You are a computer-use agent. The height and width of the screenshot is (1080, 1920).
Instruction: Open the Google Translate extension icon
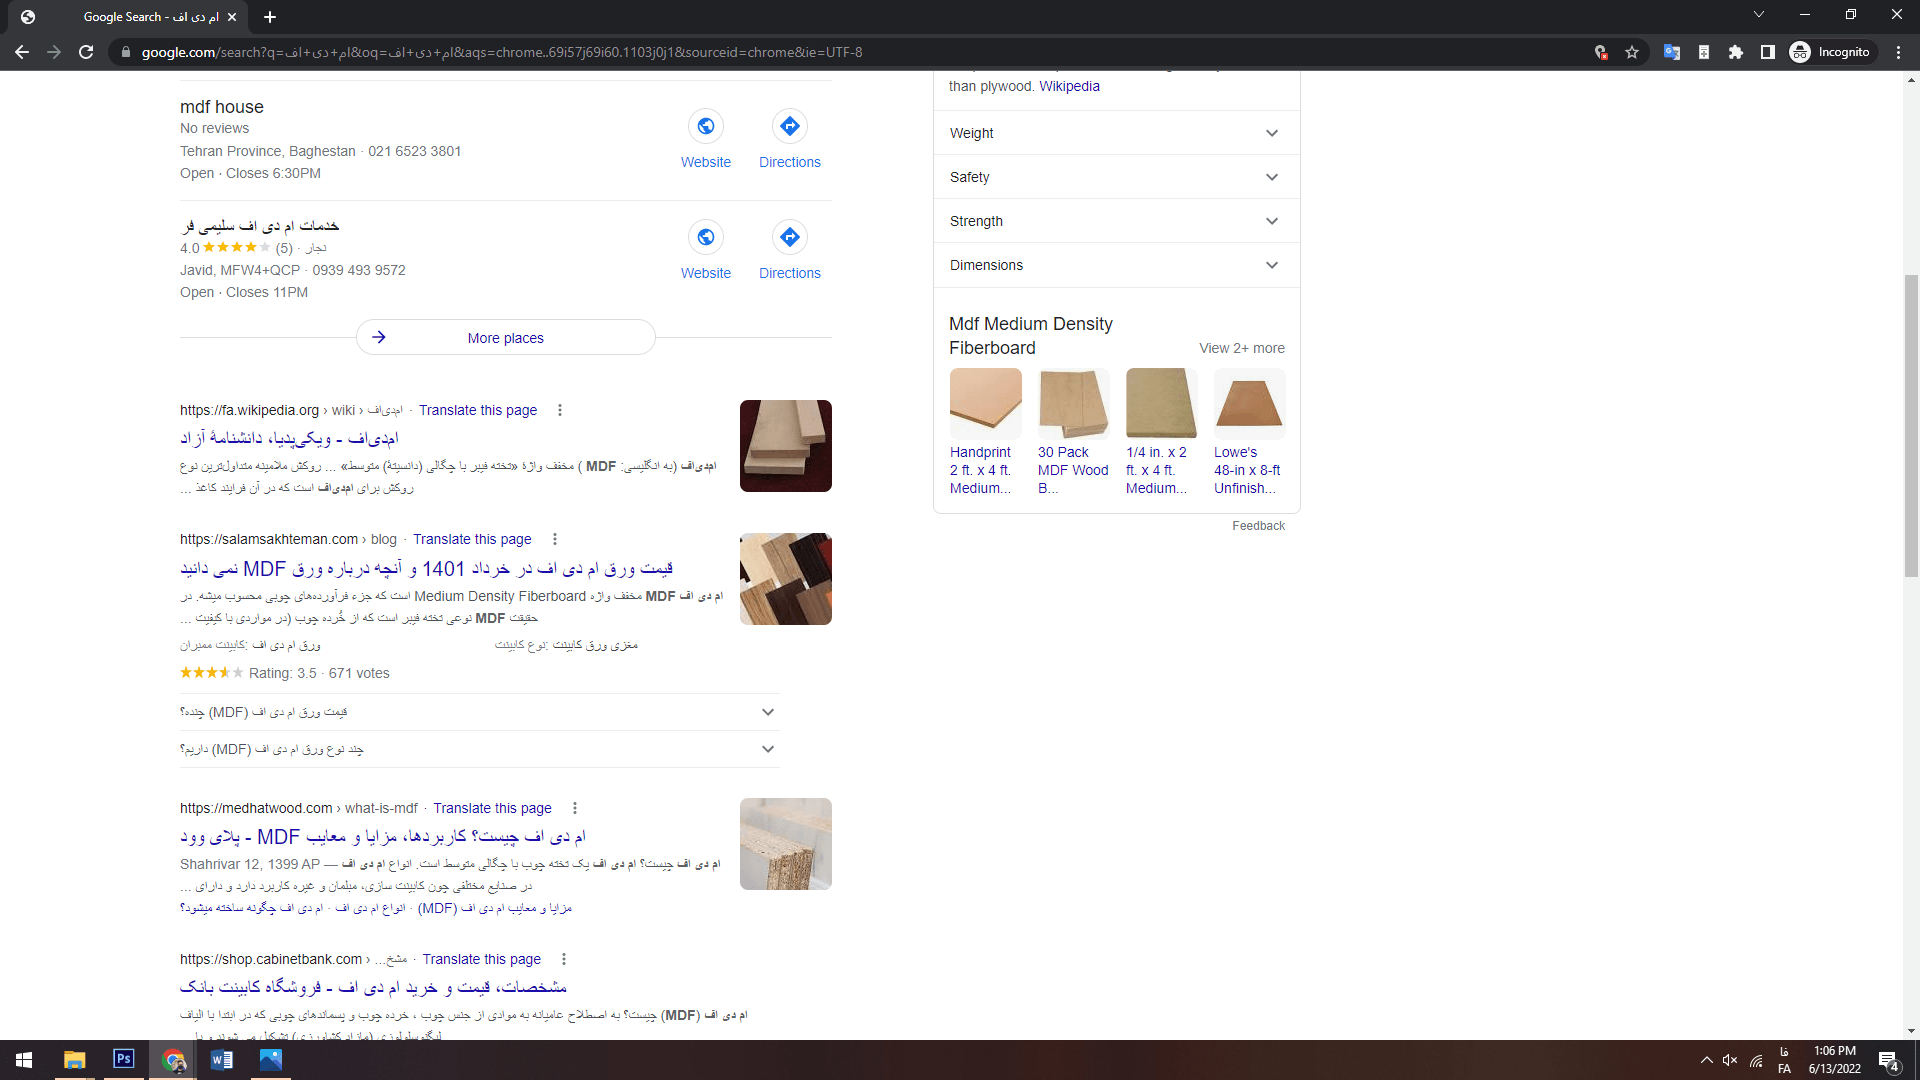click(x=1671, y=52)
